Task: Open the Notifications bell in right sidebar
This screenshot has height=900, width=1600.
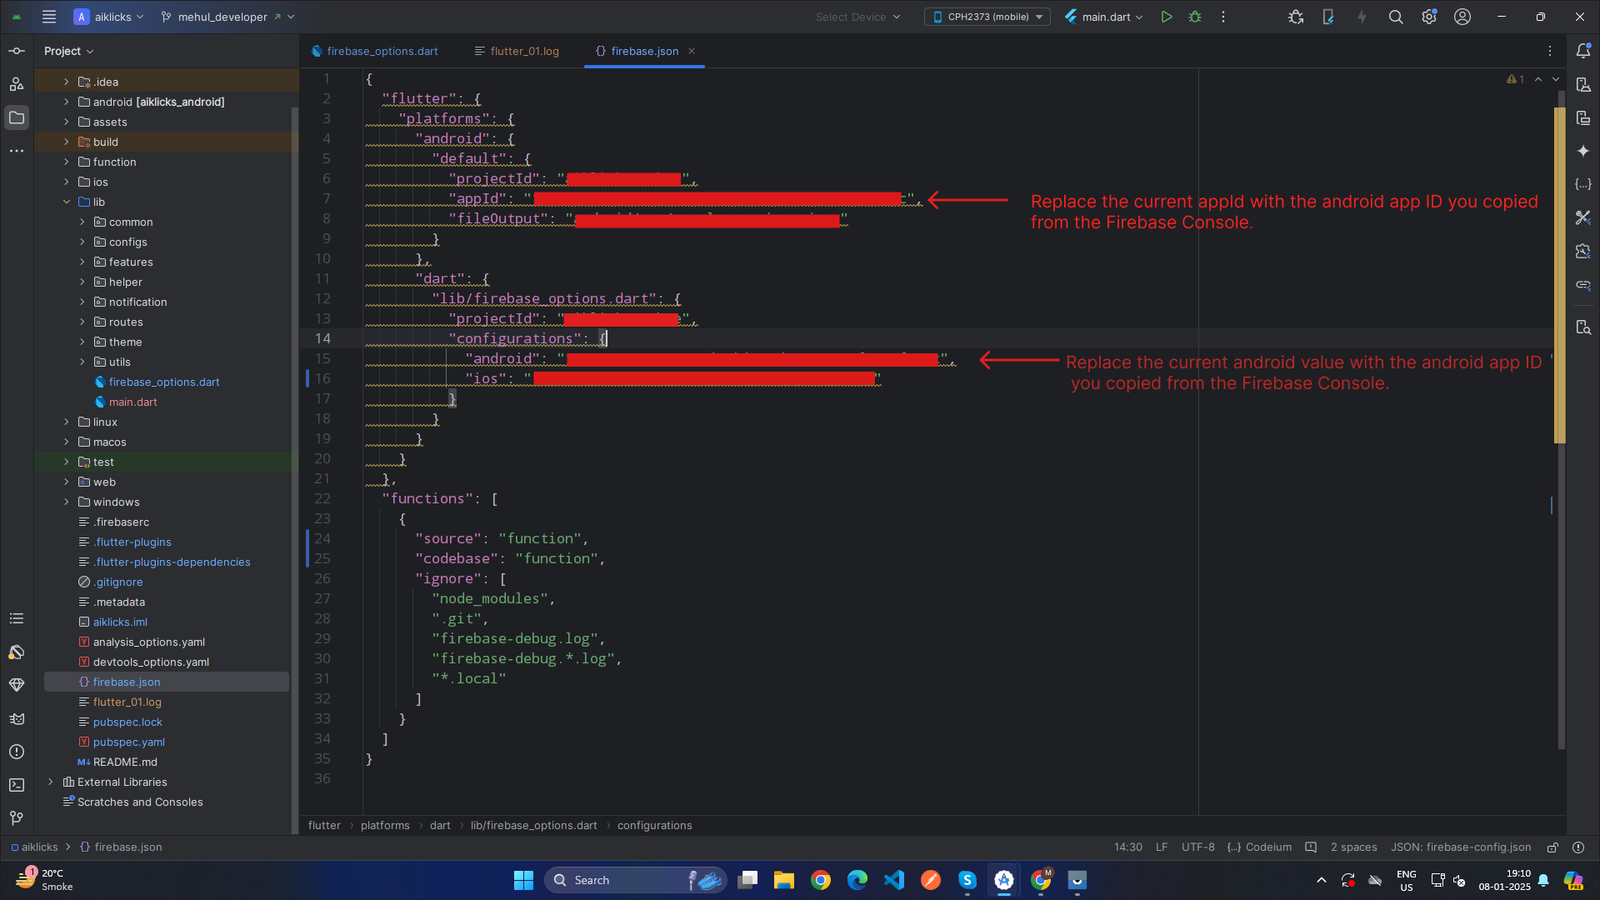Action: [x=1583, y=51]
